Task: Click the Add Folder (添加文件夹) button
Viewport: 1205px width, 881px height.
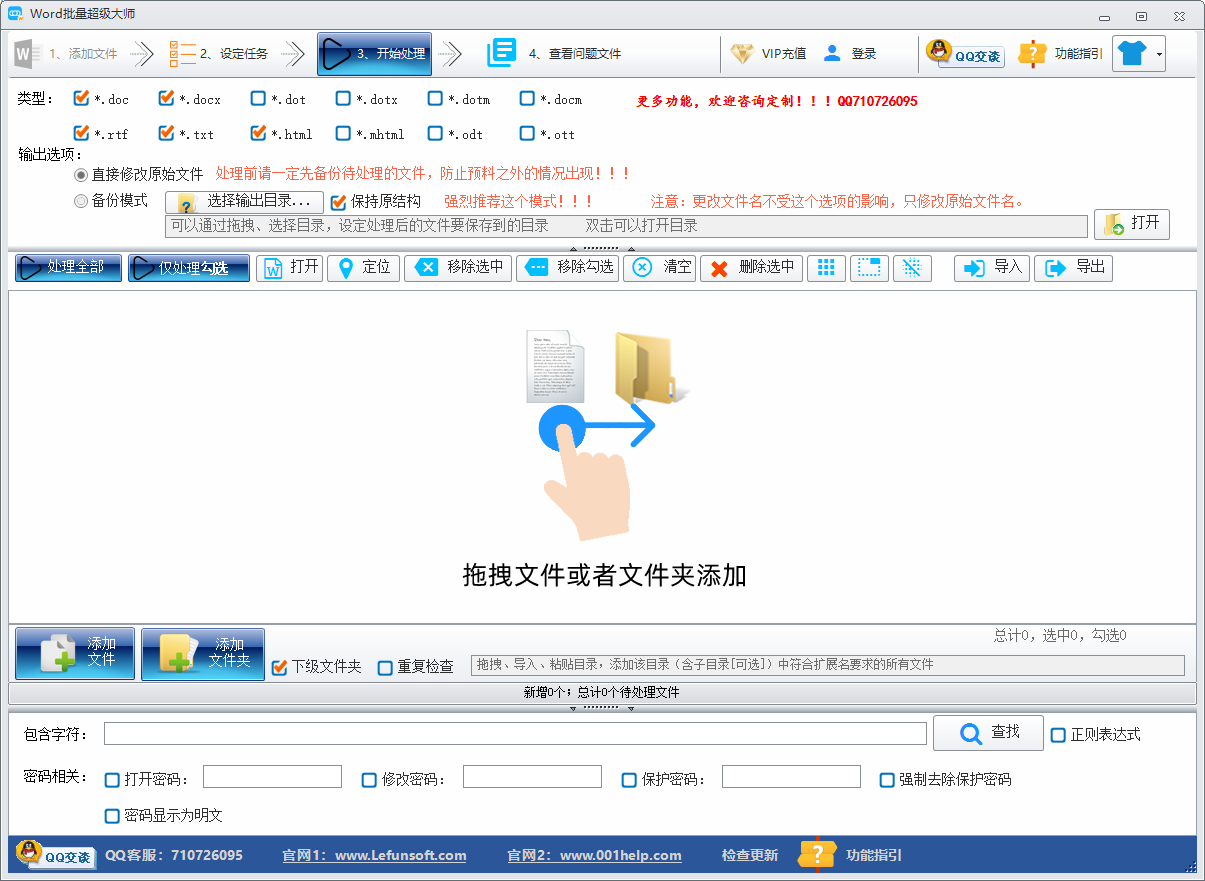Action: (x=203, y=654)
